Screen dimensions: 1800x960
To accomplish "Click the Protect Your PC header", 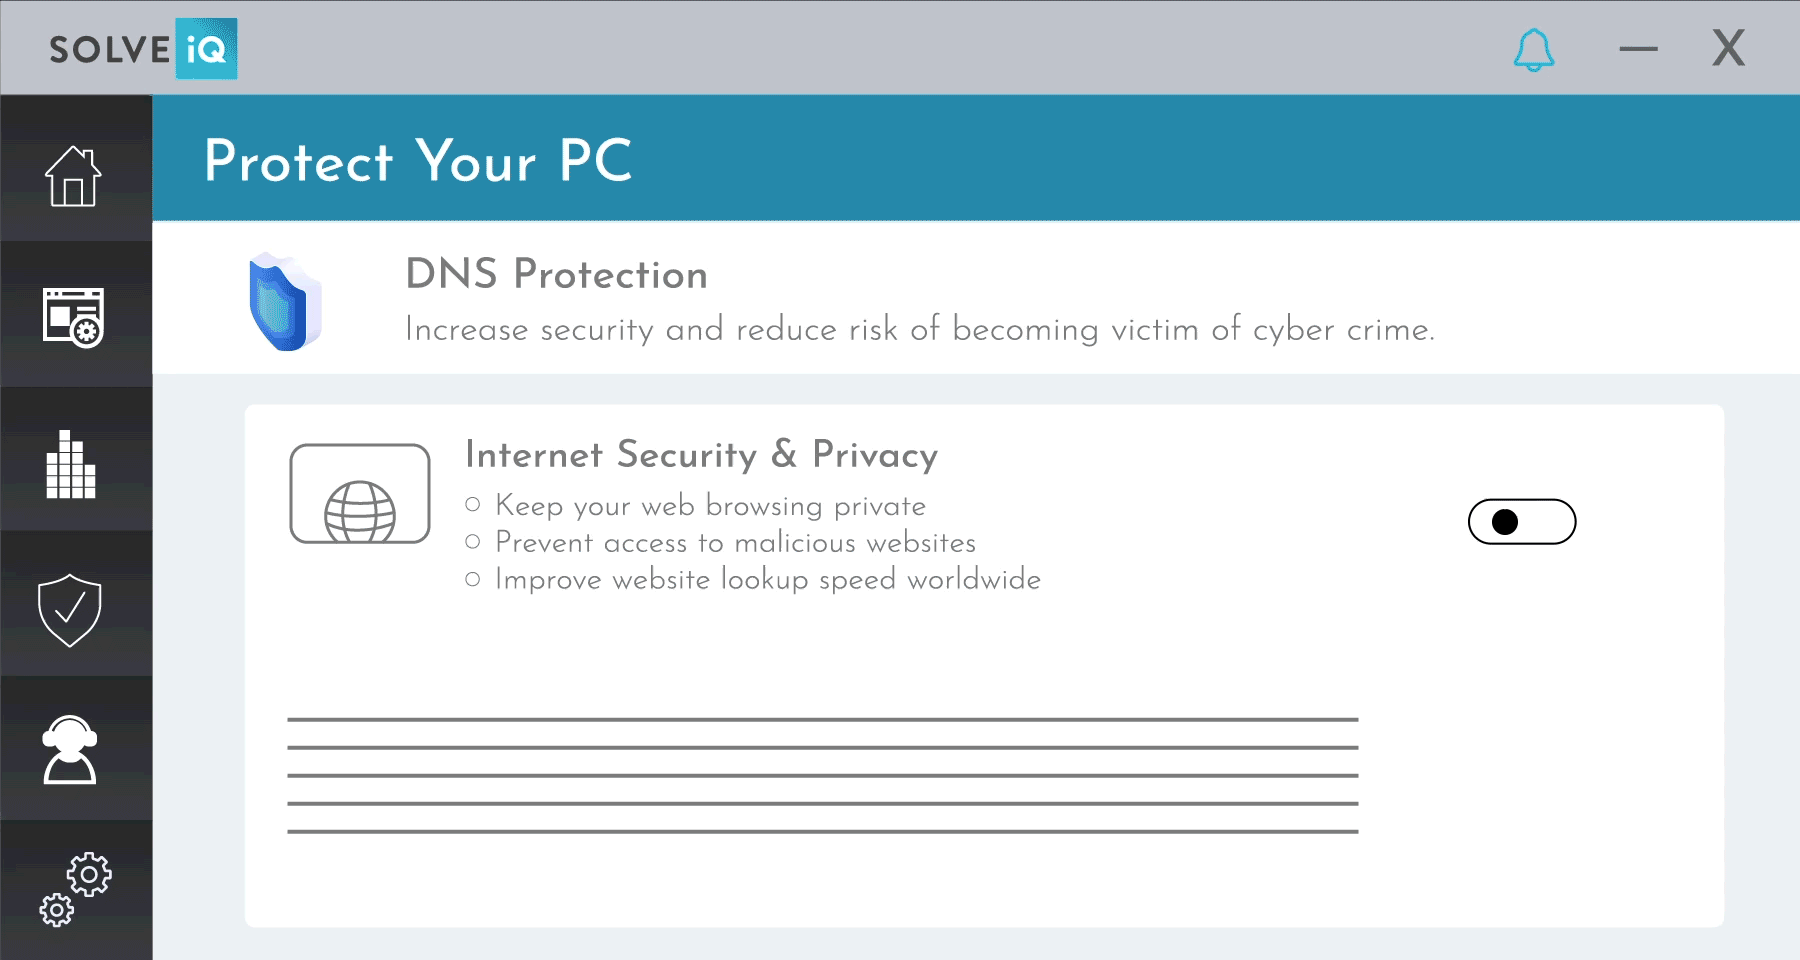I will pyautogui.click(x=418, y=161).
